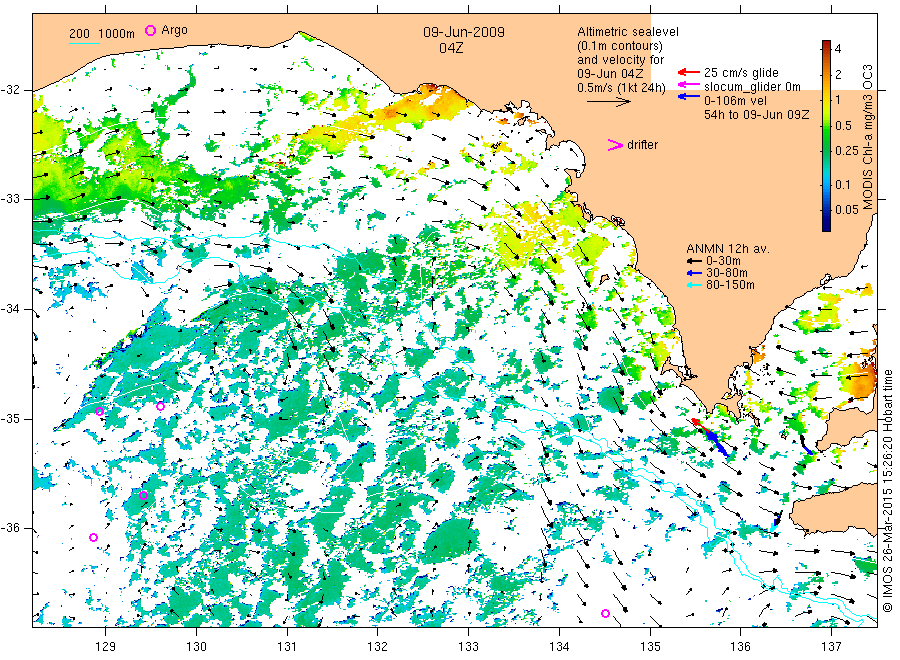Click the 'MODIS Chl-a mg/m3 OC3' colorbar title
Viewport: 900px width, 660px height.
pos(867,137)
